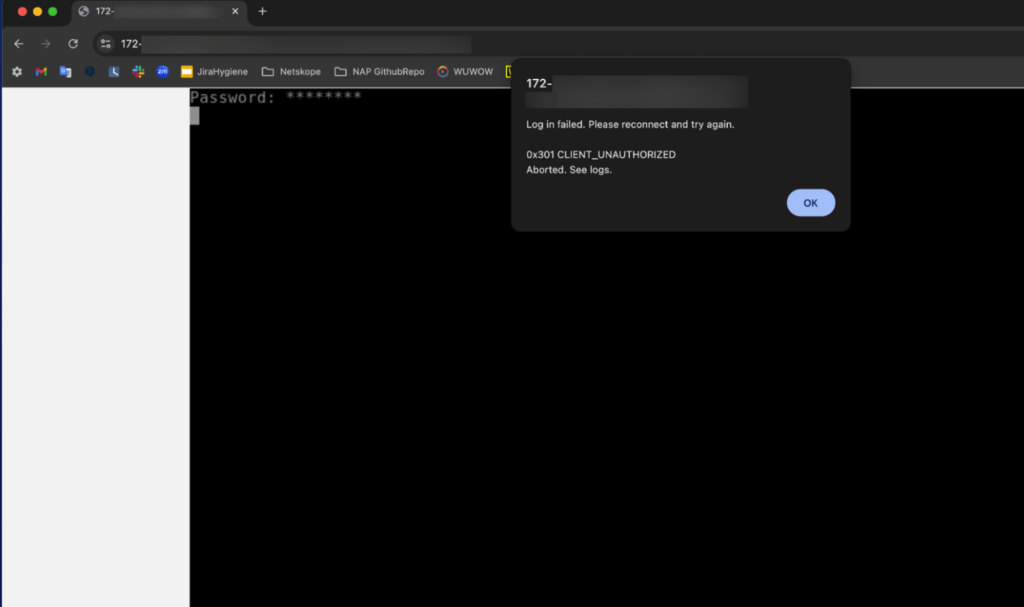Click the settings gear bookmark icon
The image size is (1024, 607).
[16, 72]
